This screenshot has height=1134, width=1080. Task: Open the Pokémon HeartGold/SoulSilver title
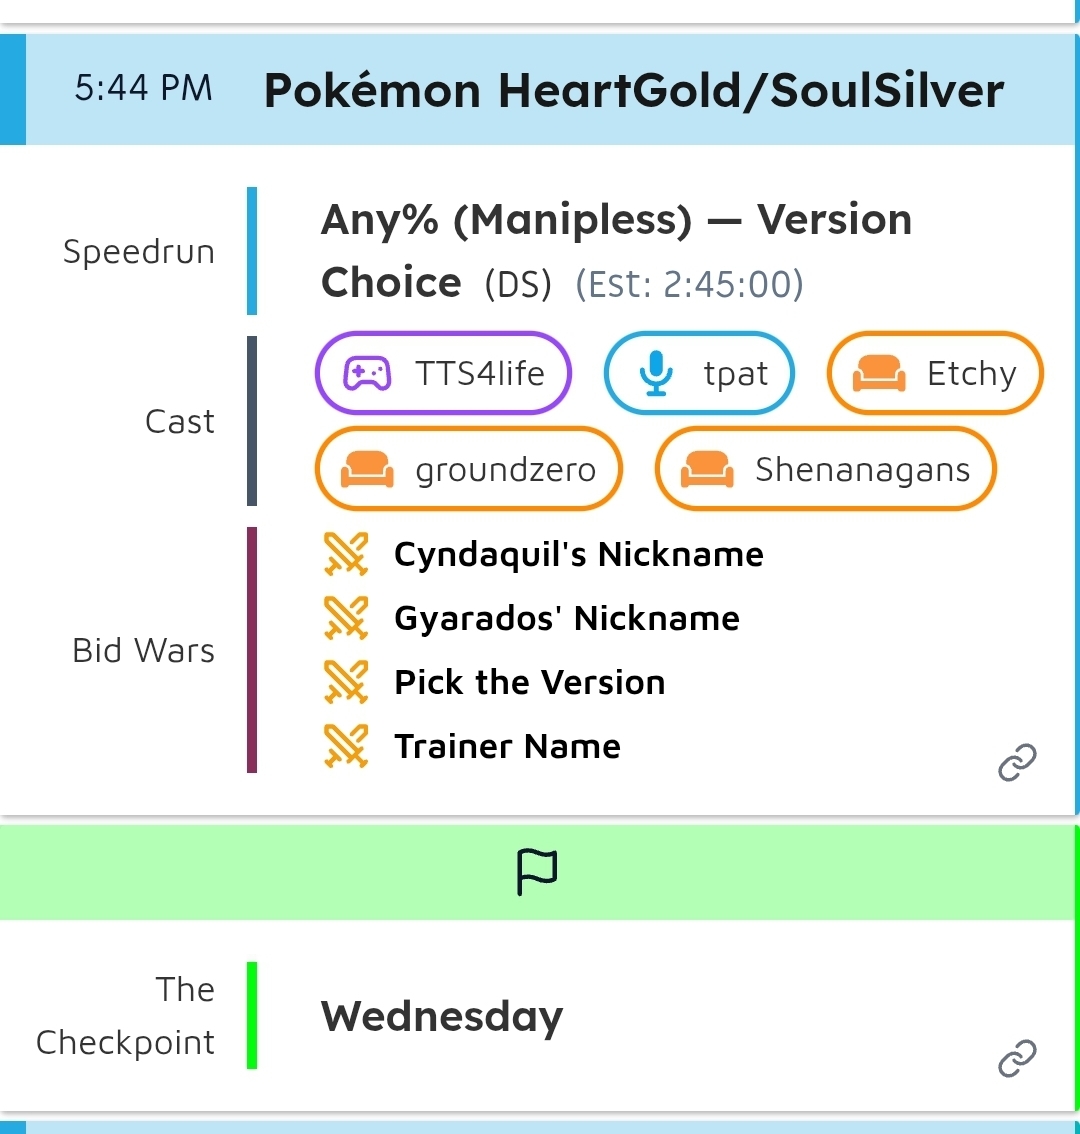pos(633,91)
